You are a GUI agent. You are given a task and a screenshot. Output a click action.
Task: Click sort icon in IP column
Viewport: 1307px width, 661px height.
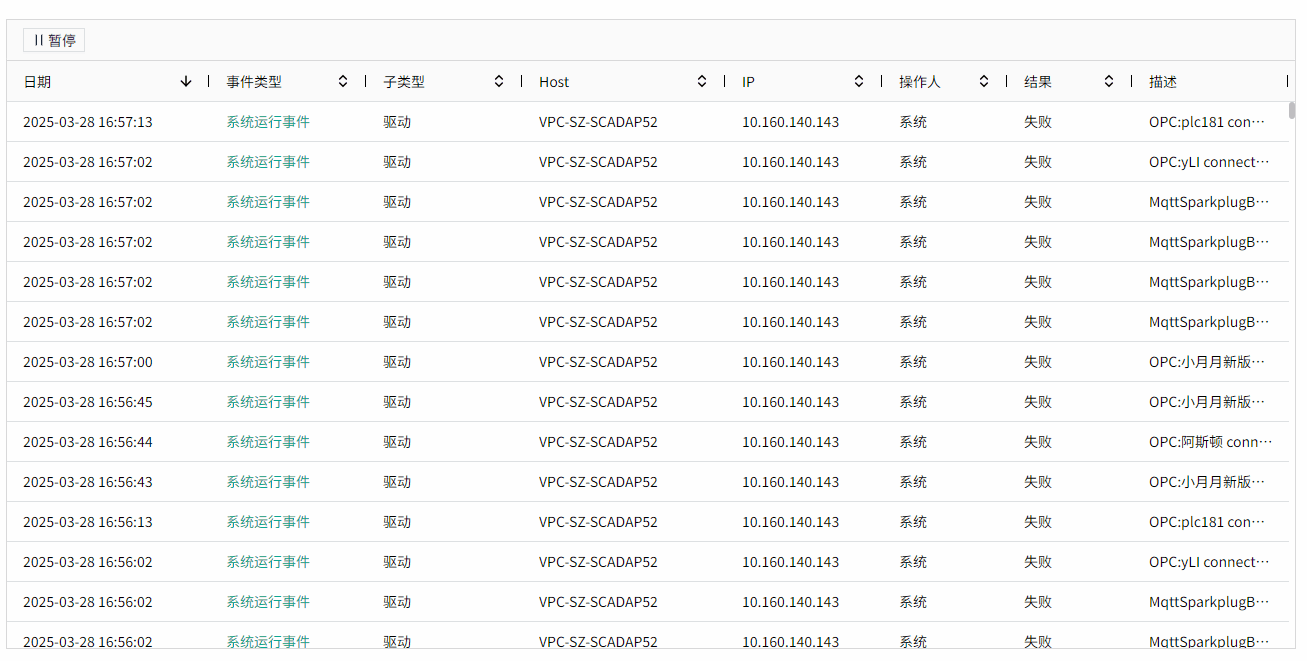coord(859,82)
